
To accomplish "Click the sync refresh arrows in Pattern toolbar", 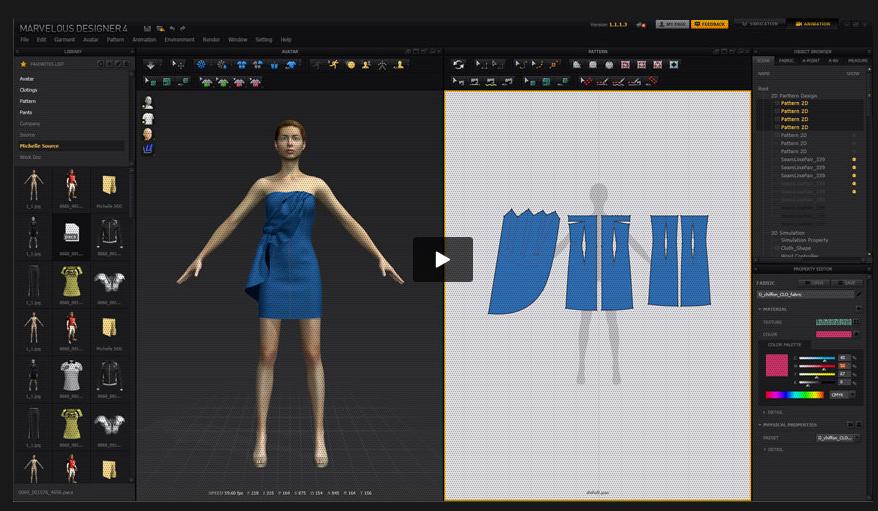I will [459, 65].
